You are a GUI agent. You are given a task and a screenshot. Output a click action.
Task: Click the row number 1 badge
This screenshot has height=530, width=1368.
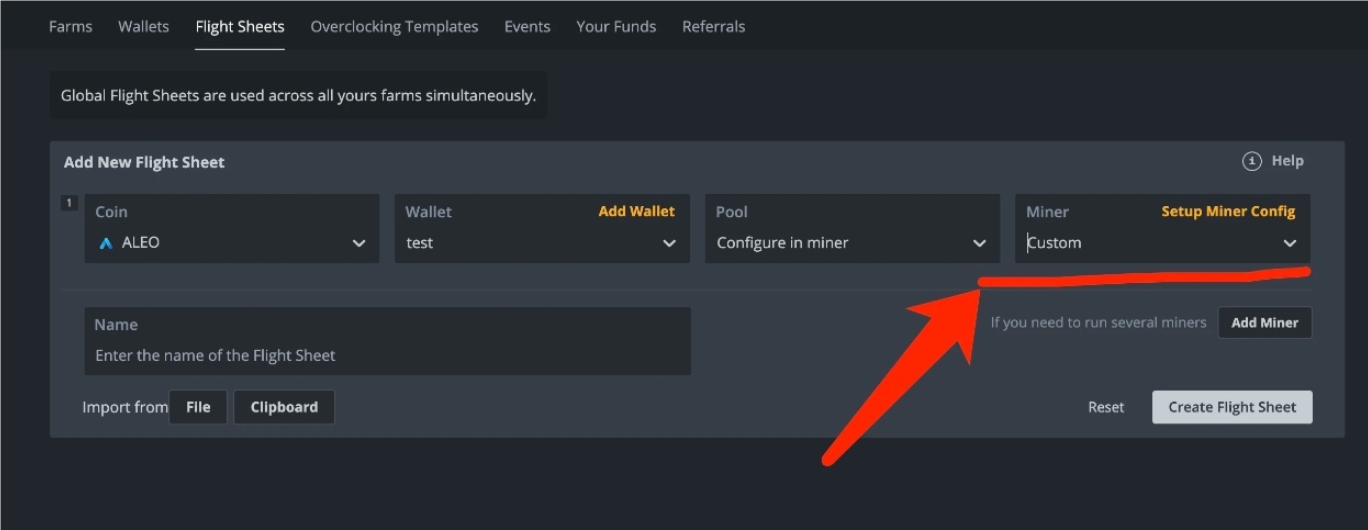(69, 203)
